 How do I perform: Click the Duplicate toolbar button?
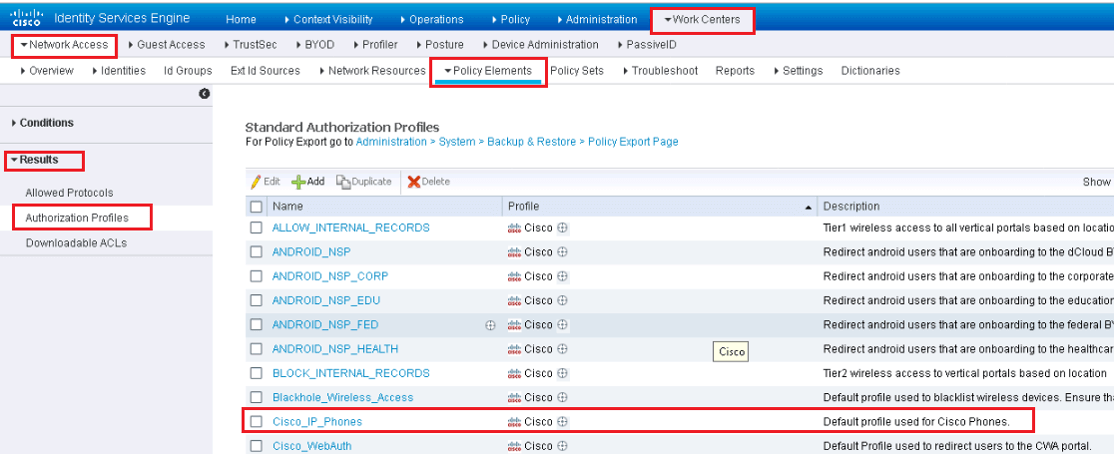point(364,182)
